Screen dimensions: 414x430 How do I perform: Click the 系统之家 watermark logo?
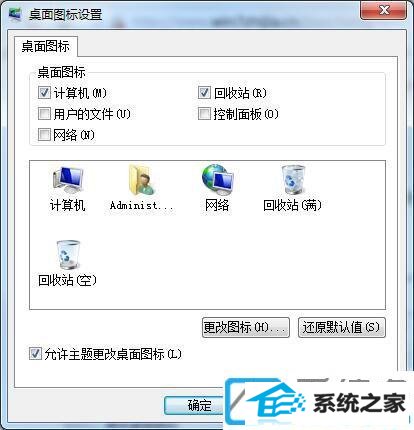click(317, 402)
